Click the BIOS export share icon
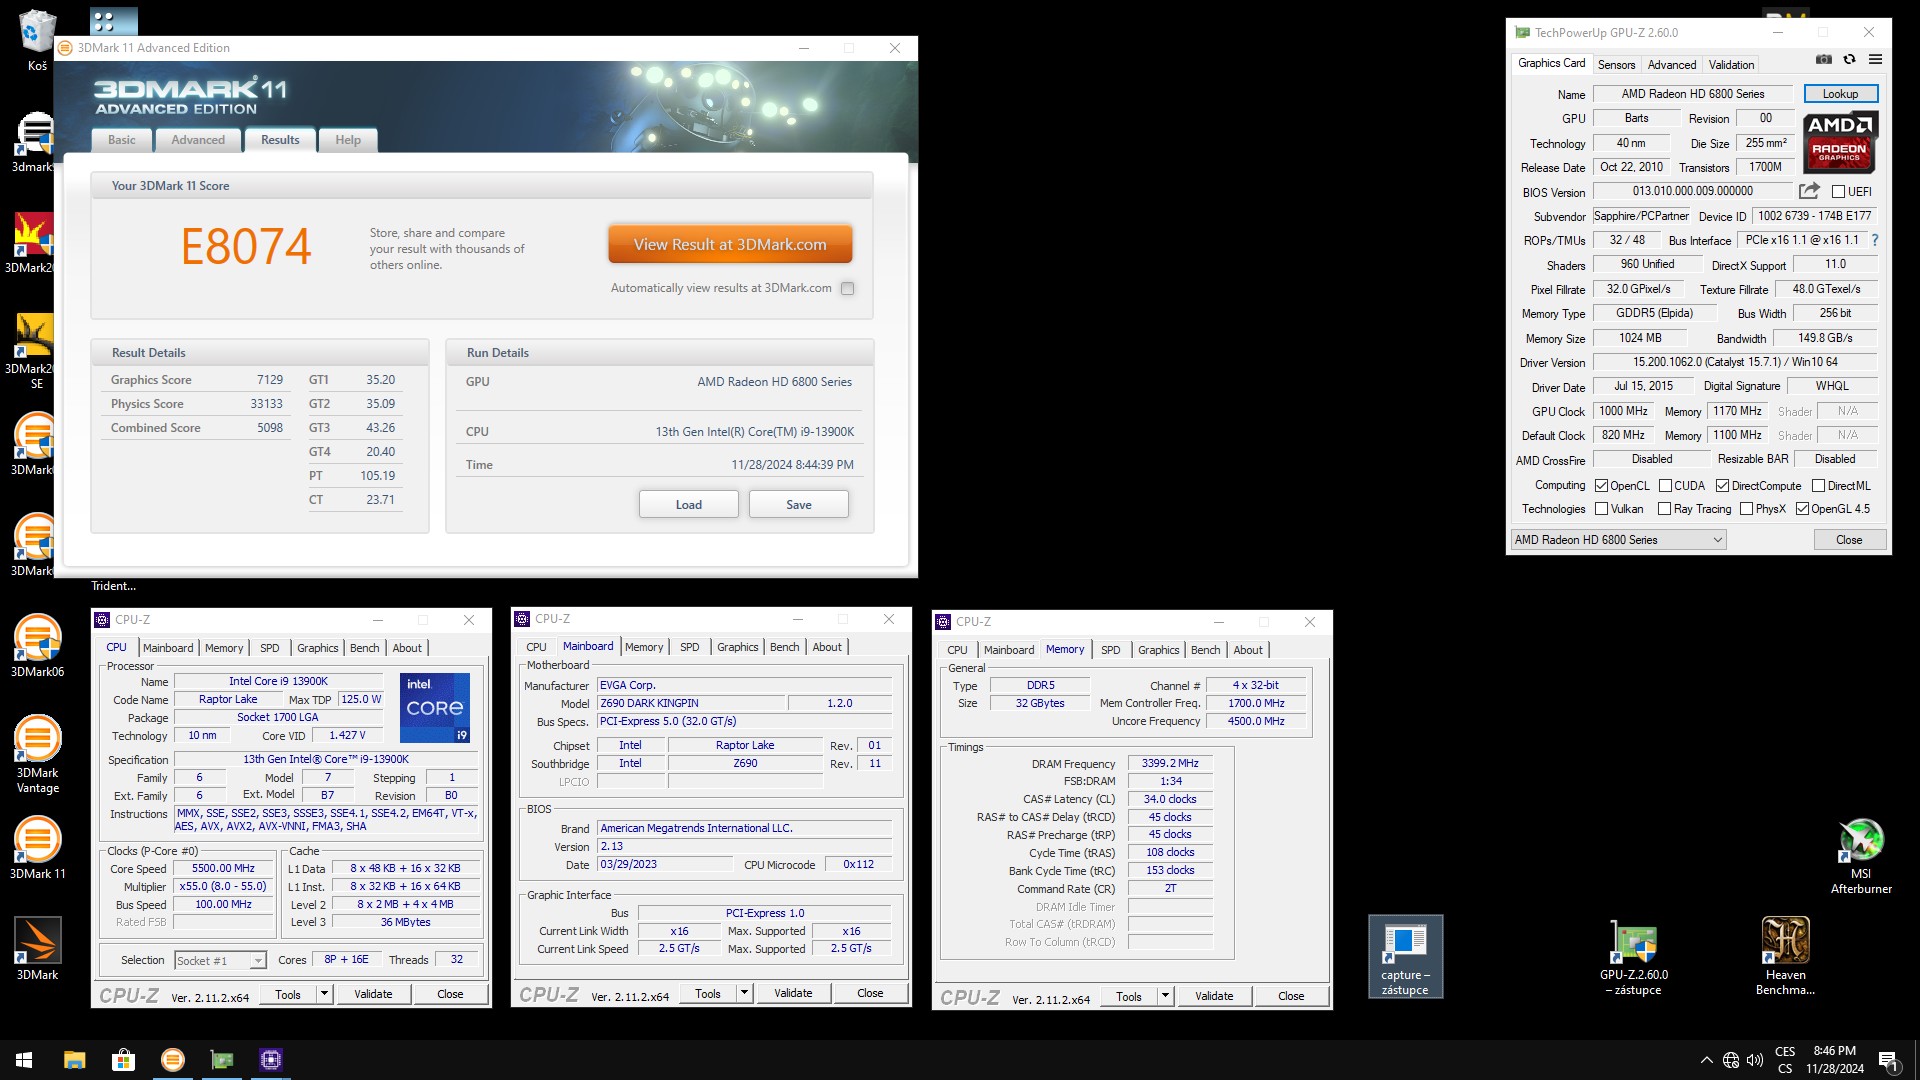The width and height of the screenshot is (1920, 1080). 1809,191
